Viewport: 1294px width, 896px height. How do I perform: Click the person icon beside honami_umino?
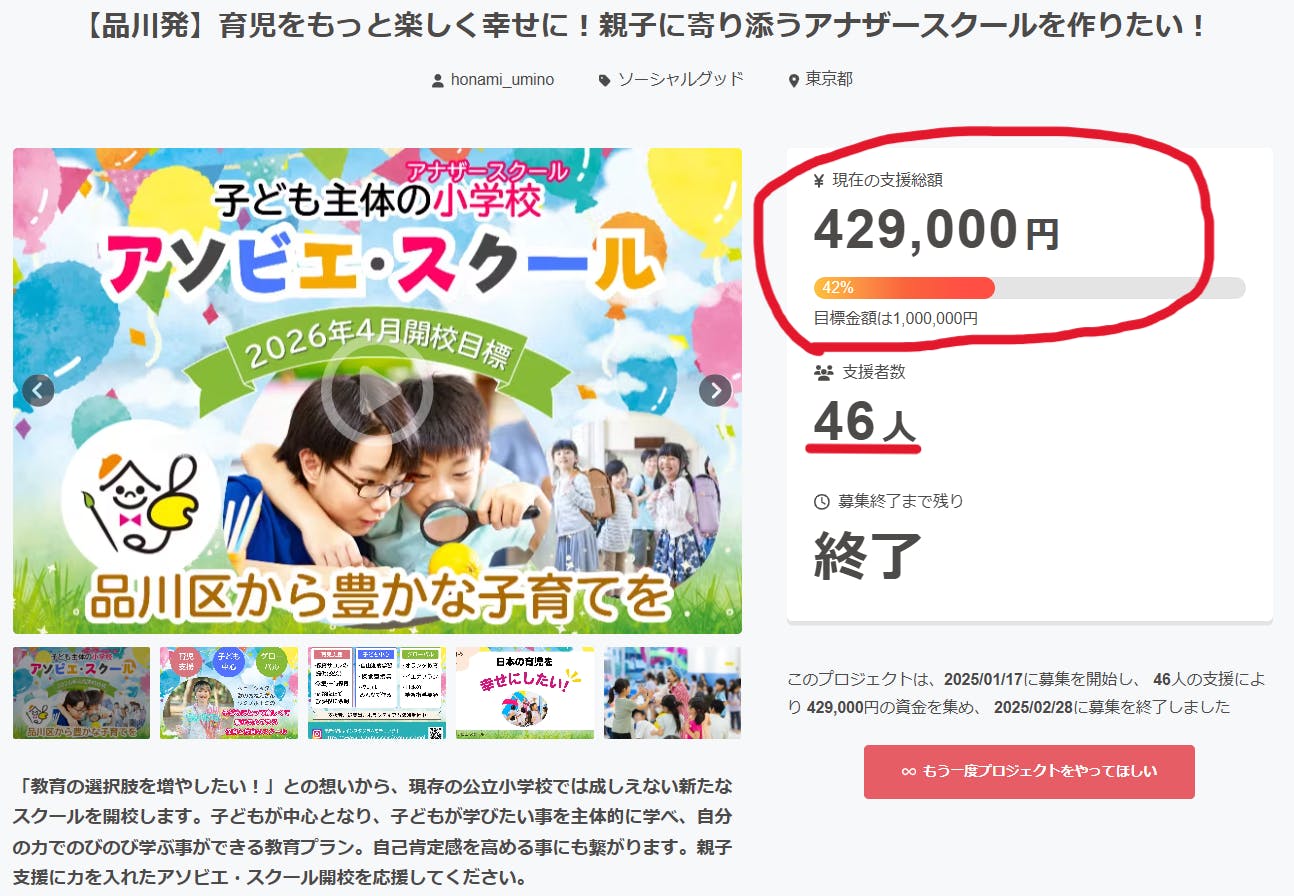[x=437, y=81]
